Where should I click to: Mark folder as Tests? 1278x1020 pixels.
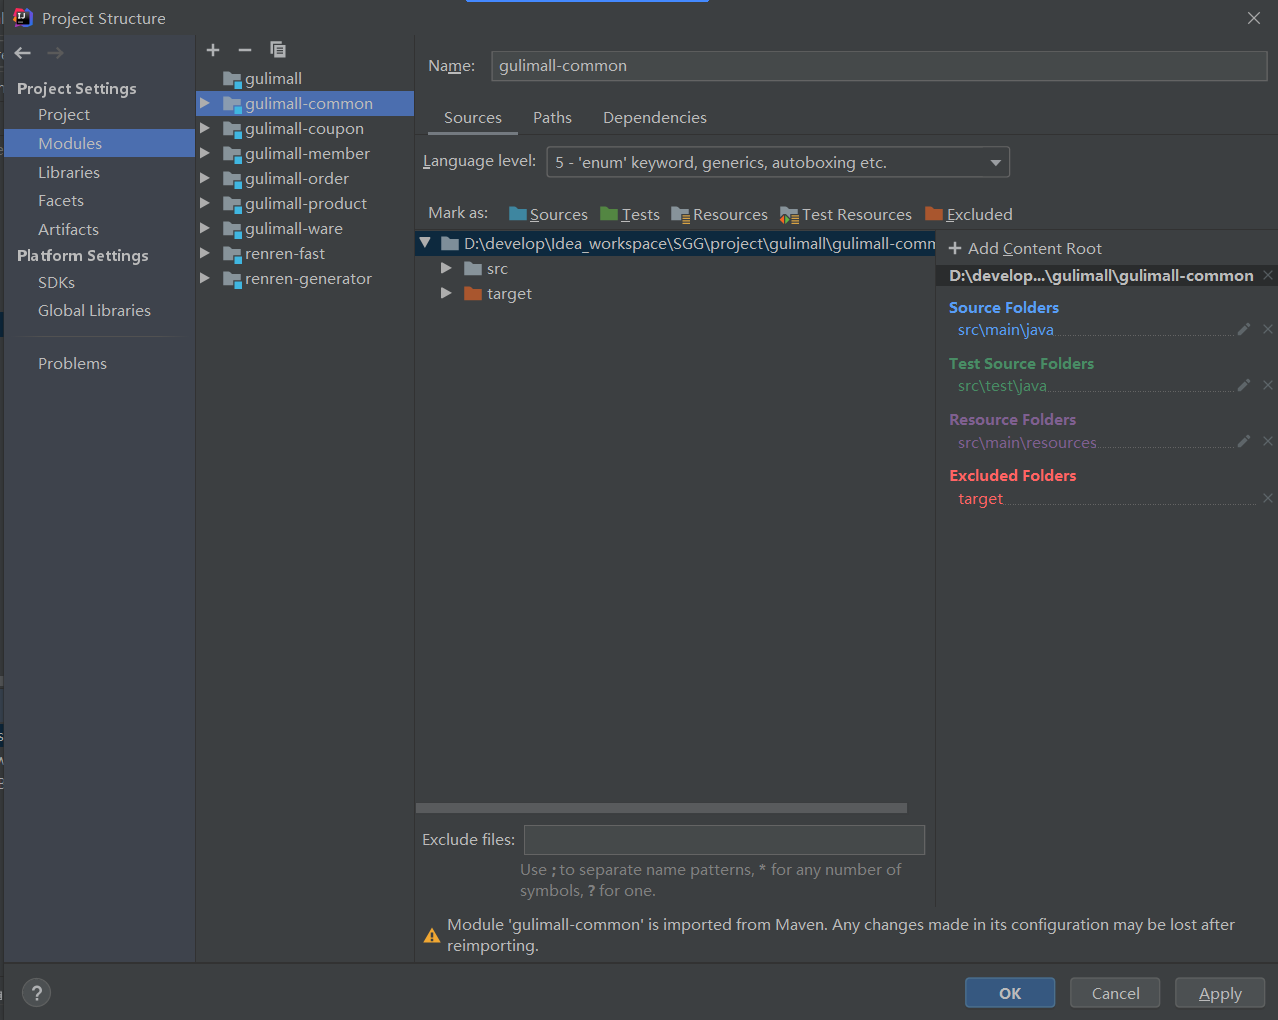tap(630, 214)
